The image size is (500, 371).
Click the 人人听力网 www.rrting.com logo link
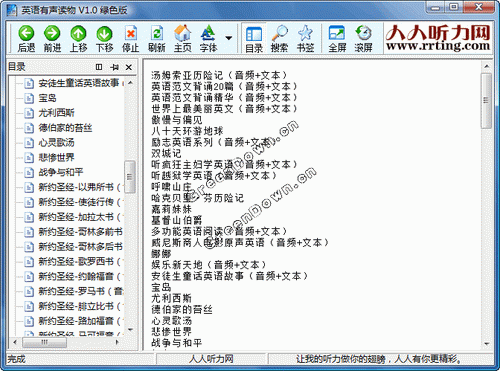click(x=438, y=38)
